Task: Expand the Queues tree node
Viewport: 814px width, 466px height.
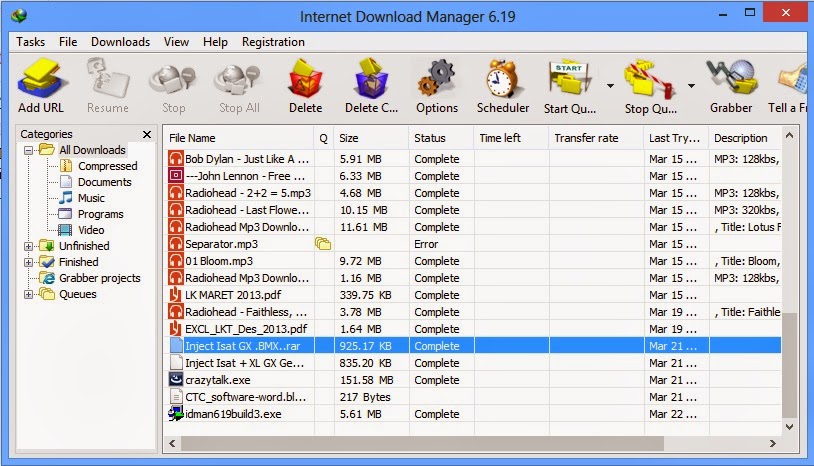Action: pyautogui.click(x=29, y=294)
